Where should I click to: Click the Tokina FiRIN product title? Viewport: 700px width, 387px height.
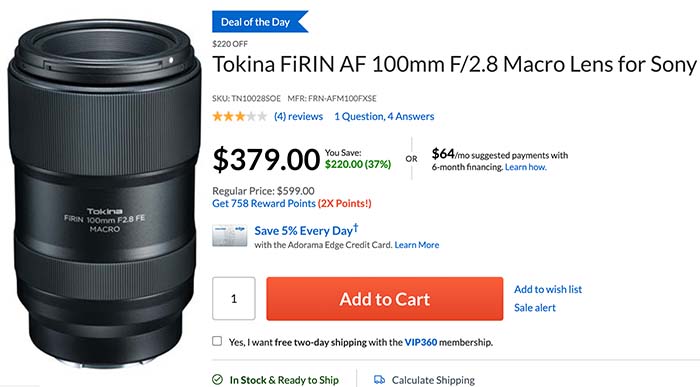[x=454, y=64]
